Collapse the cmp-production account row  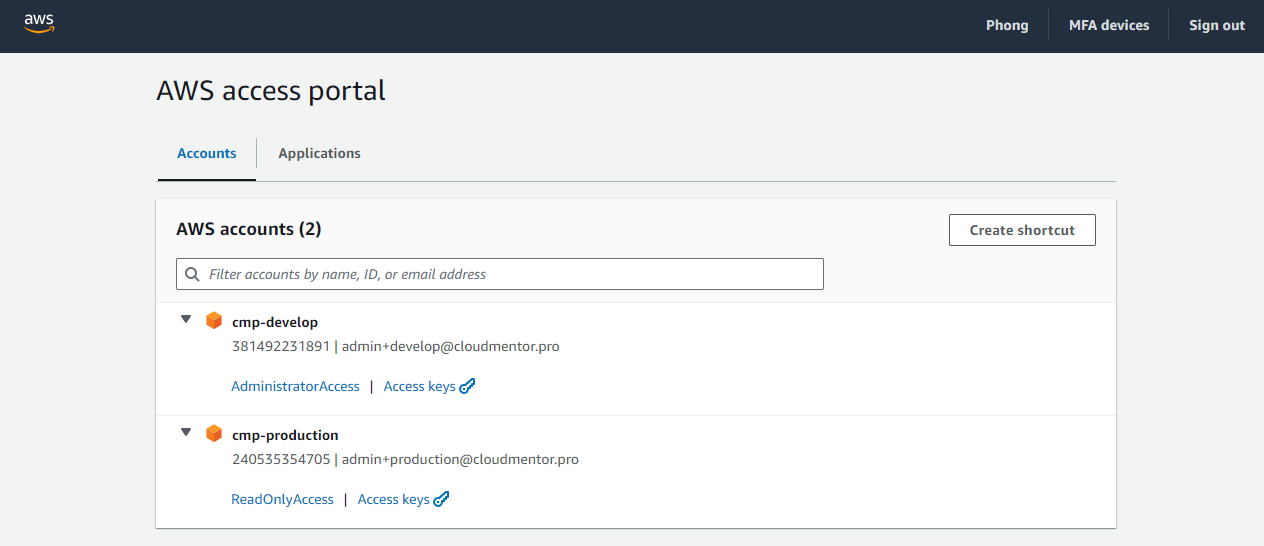[x=186, y=433]
